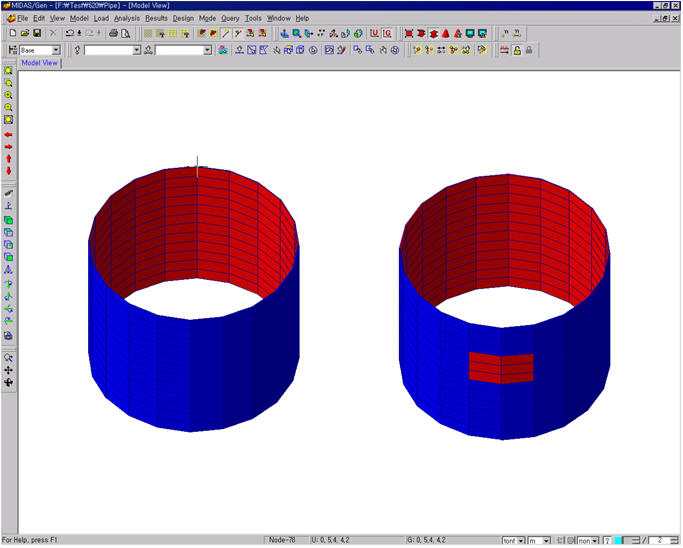683x548 pixels.
Task: Click the U (undeformed) display icon
Action: pos(374,33)
